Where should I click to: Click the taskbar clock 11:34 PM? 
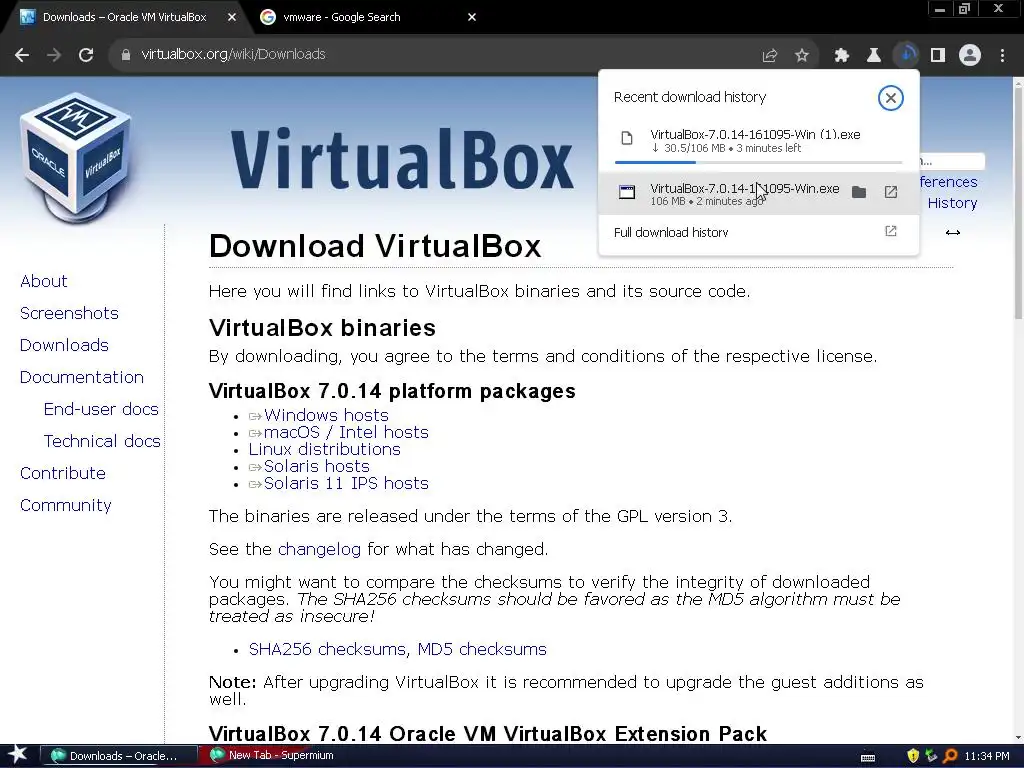[987, 756]
